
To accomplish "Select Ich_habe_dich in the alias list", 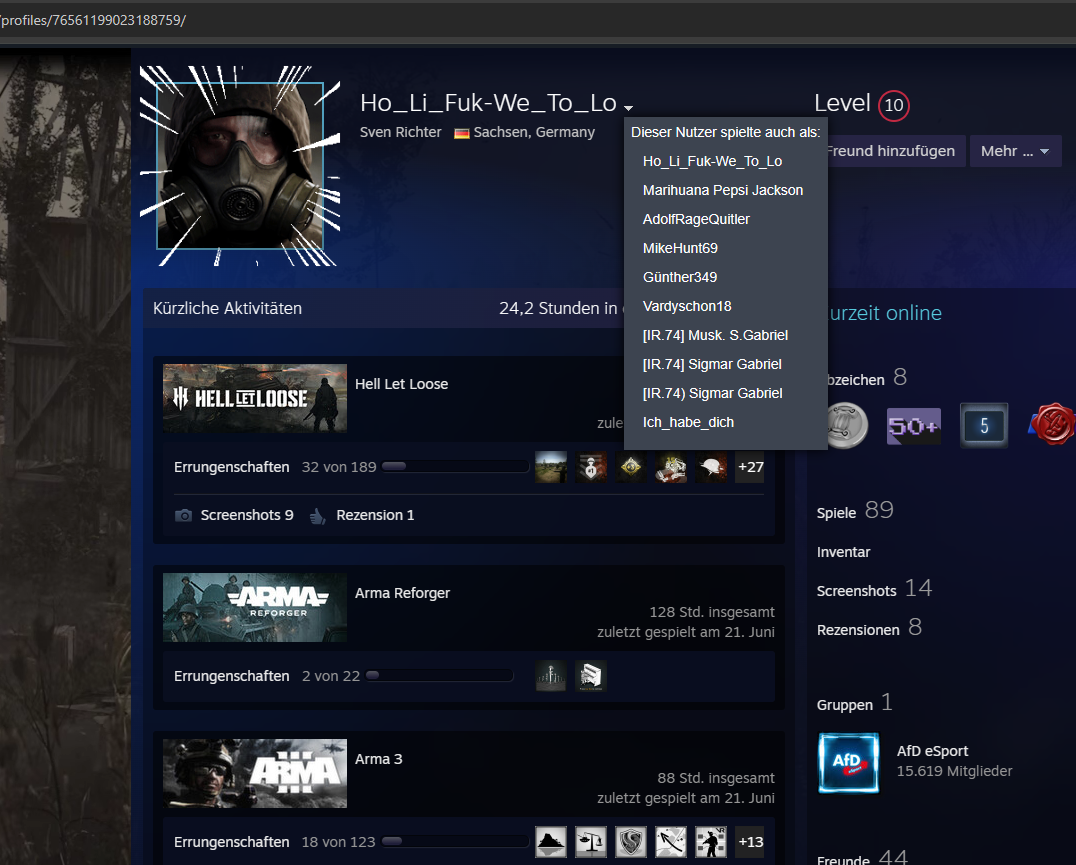I will pyautogui.click(x=688, y=422).
